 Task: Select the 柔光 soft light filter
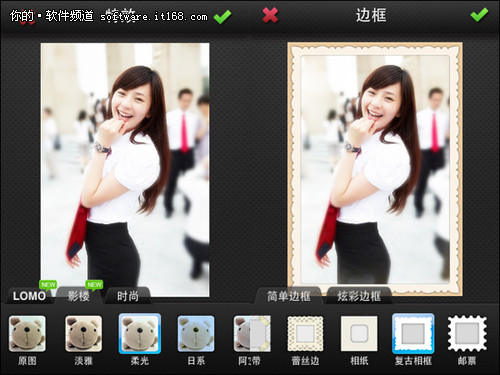140,334
